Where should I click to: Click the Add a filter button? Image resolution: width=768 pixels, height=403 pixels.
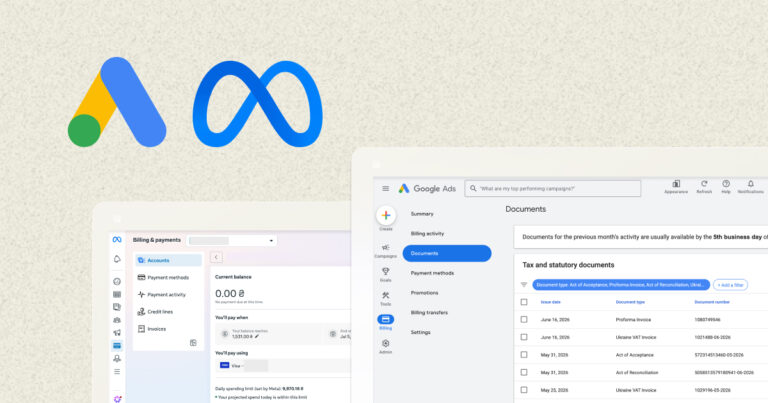[x=730, y=284]
